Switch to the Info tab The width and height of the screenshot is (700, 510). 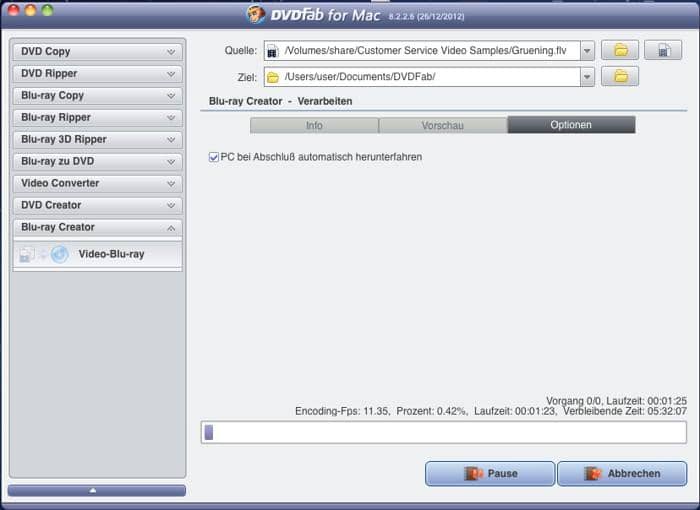314,125
